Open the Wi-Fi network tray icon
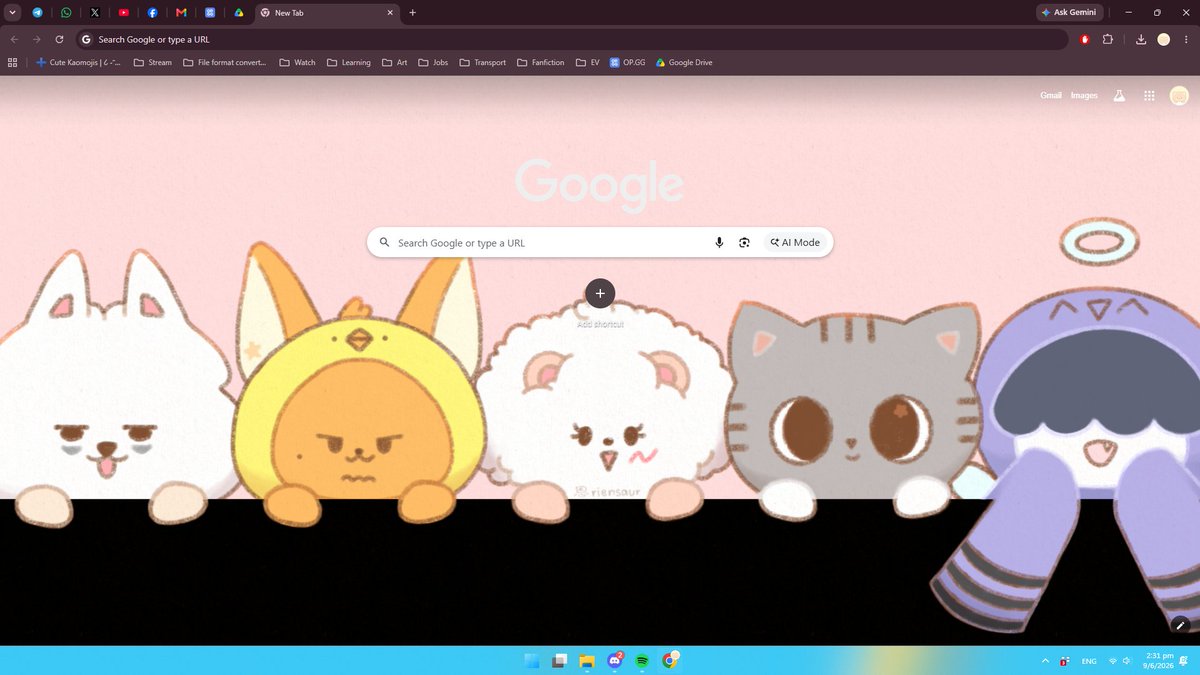The width and height of the screenshot is (1200, 675). 1113,661
